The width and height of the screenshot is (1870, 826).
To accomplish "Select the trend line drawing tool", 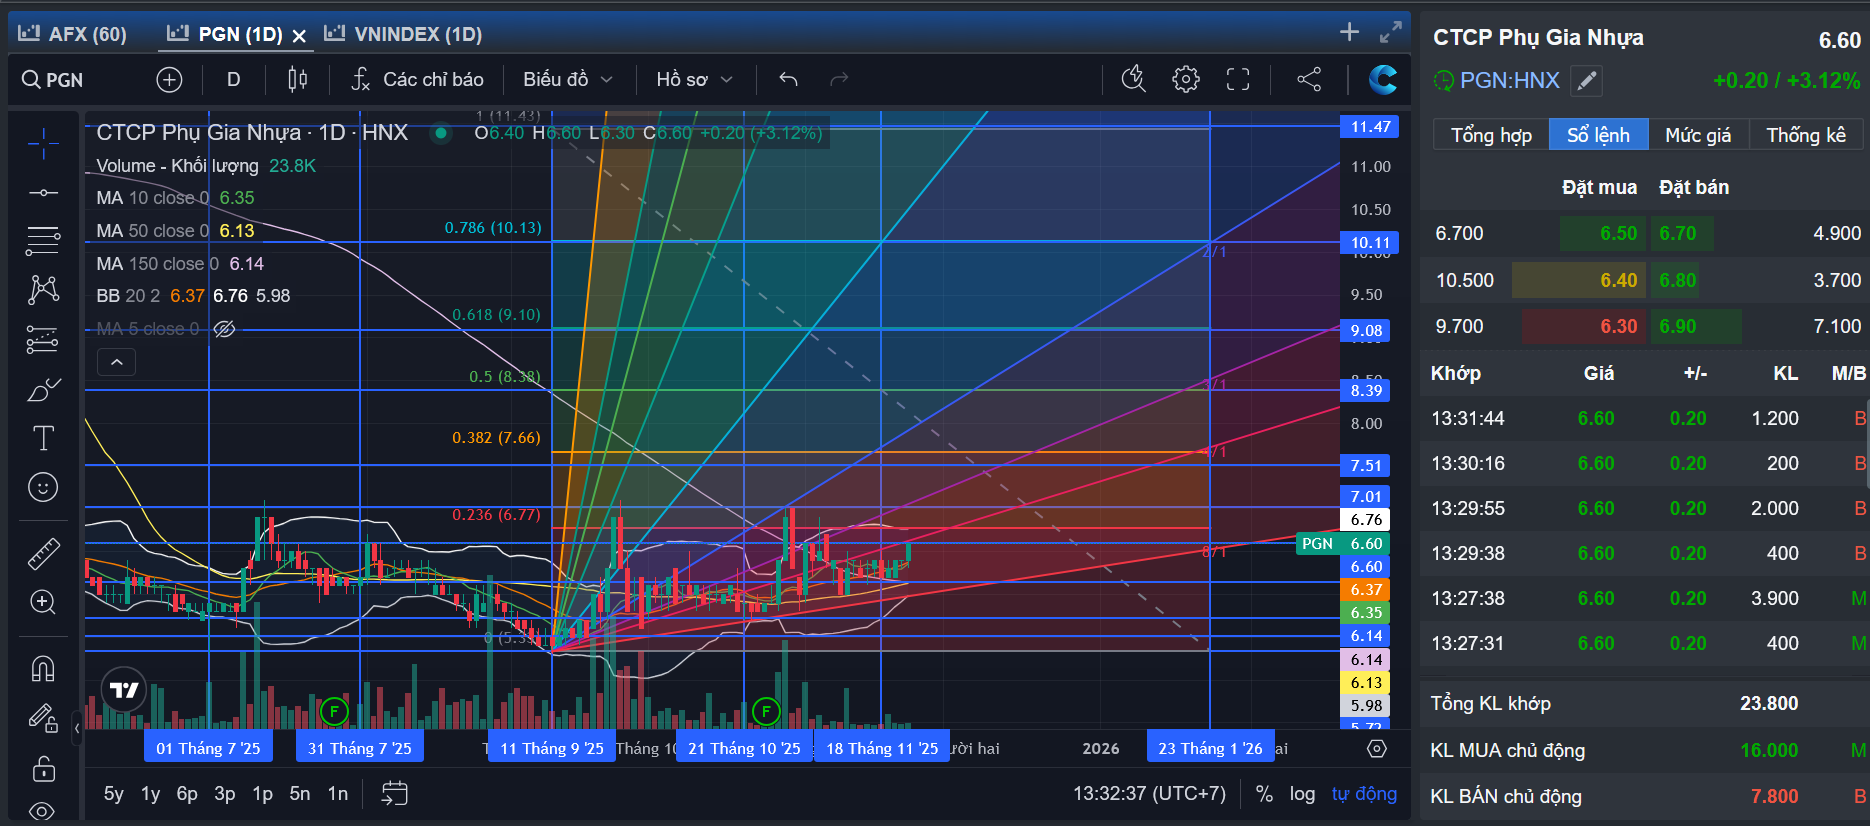I will 43,192.
